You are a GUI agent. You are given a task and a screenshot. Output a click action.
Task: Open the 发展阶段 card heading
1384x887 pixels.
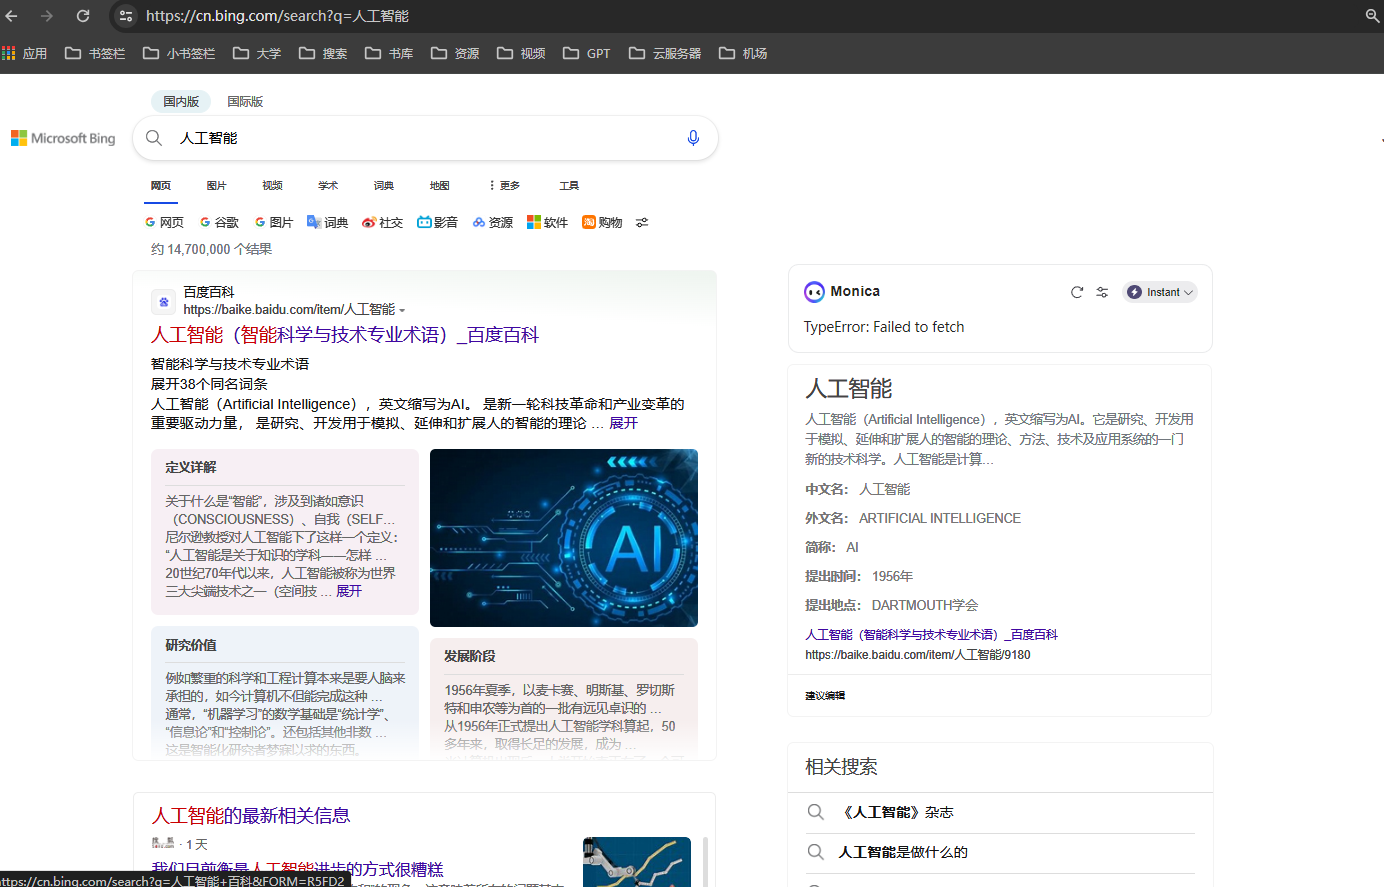coord(470,656)
